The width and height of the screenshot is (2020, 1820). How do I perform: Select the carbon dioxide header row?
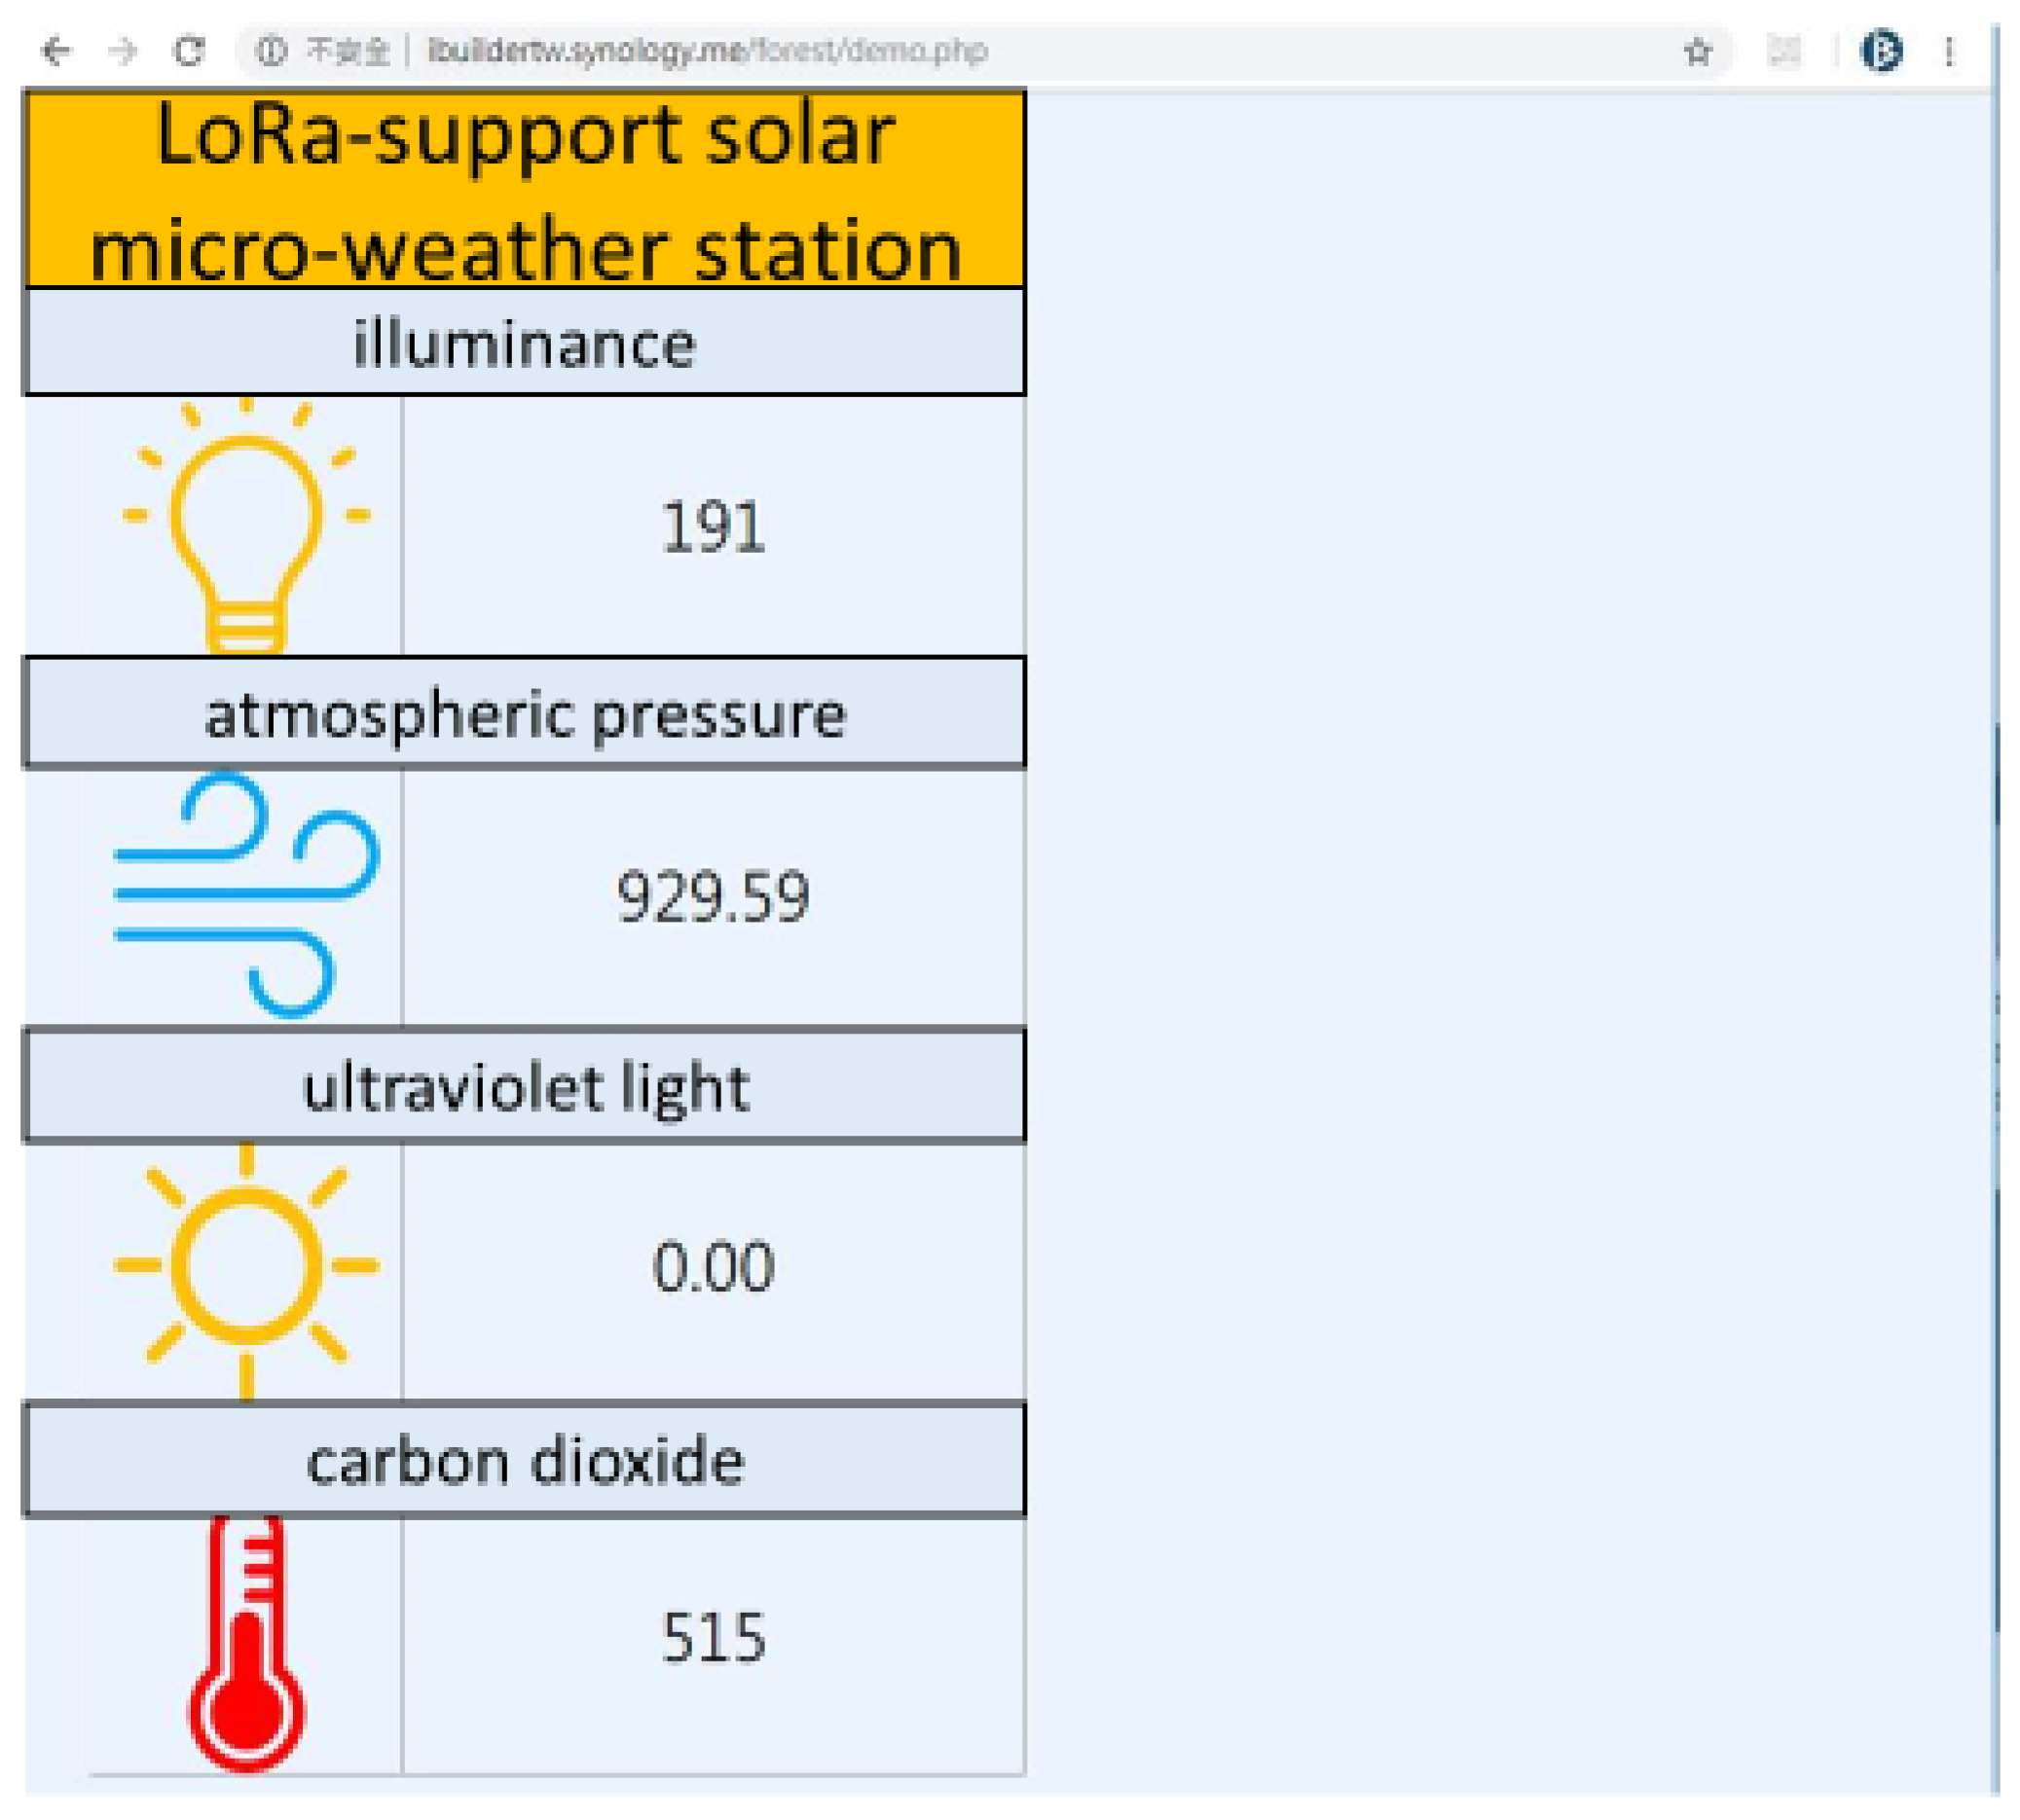[524, 1460]
